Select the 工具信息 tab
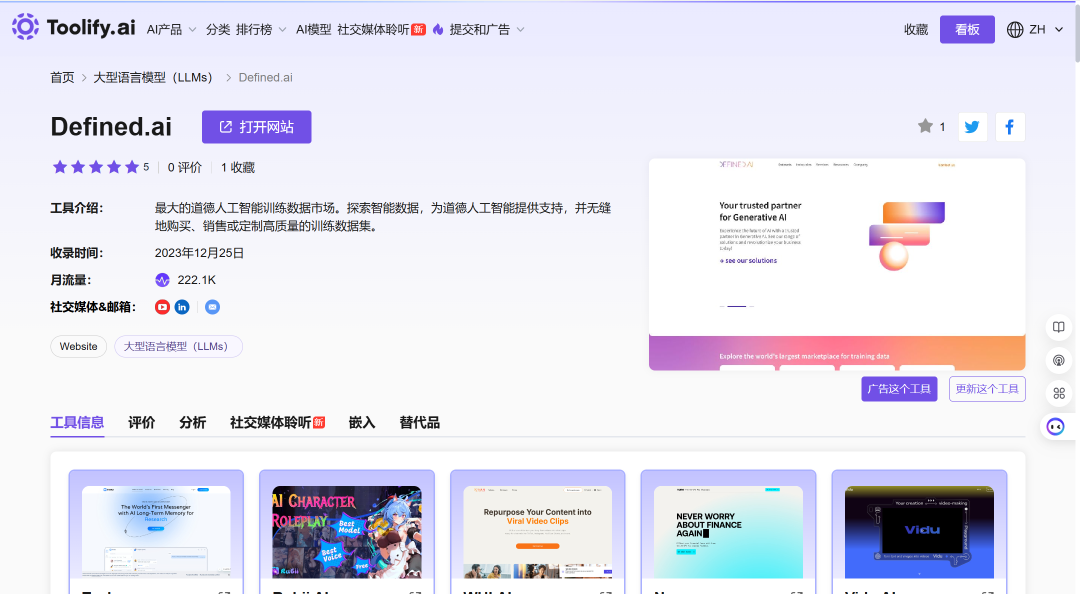1080x594 pixels. pyautogui.click(x=77, y=422)
